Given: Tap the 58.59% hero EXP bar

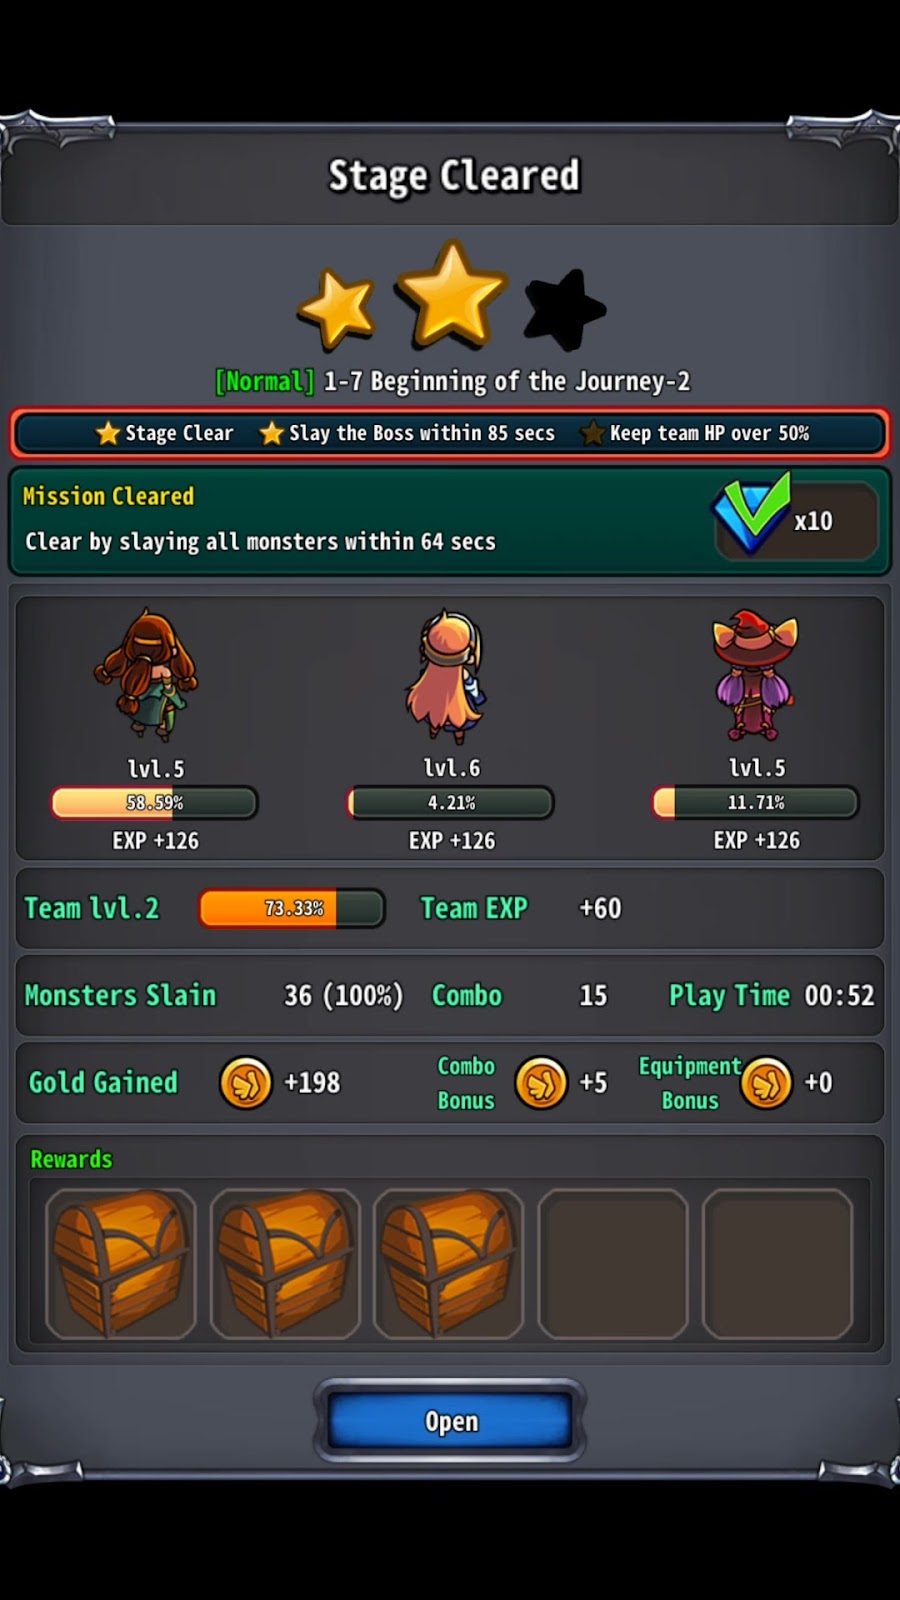Looking at the screenshot, I should point(155,802).
